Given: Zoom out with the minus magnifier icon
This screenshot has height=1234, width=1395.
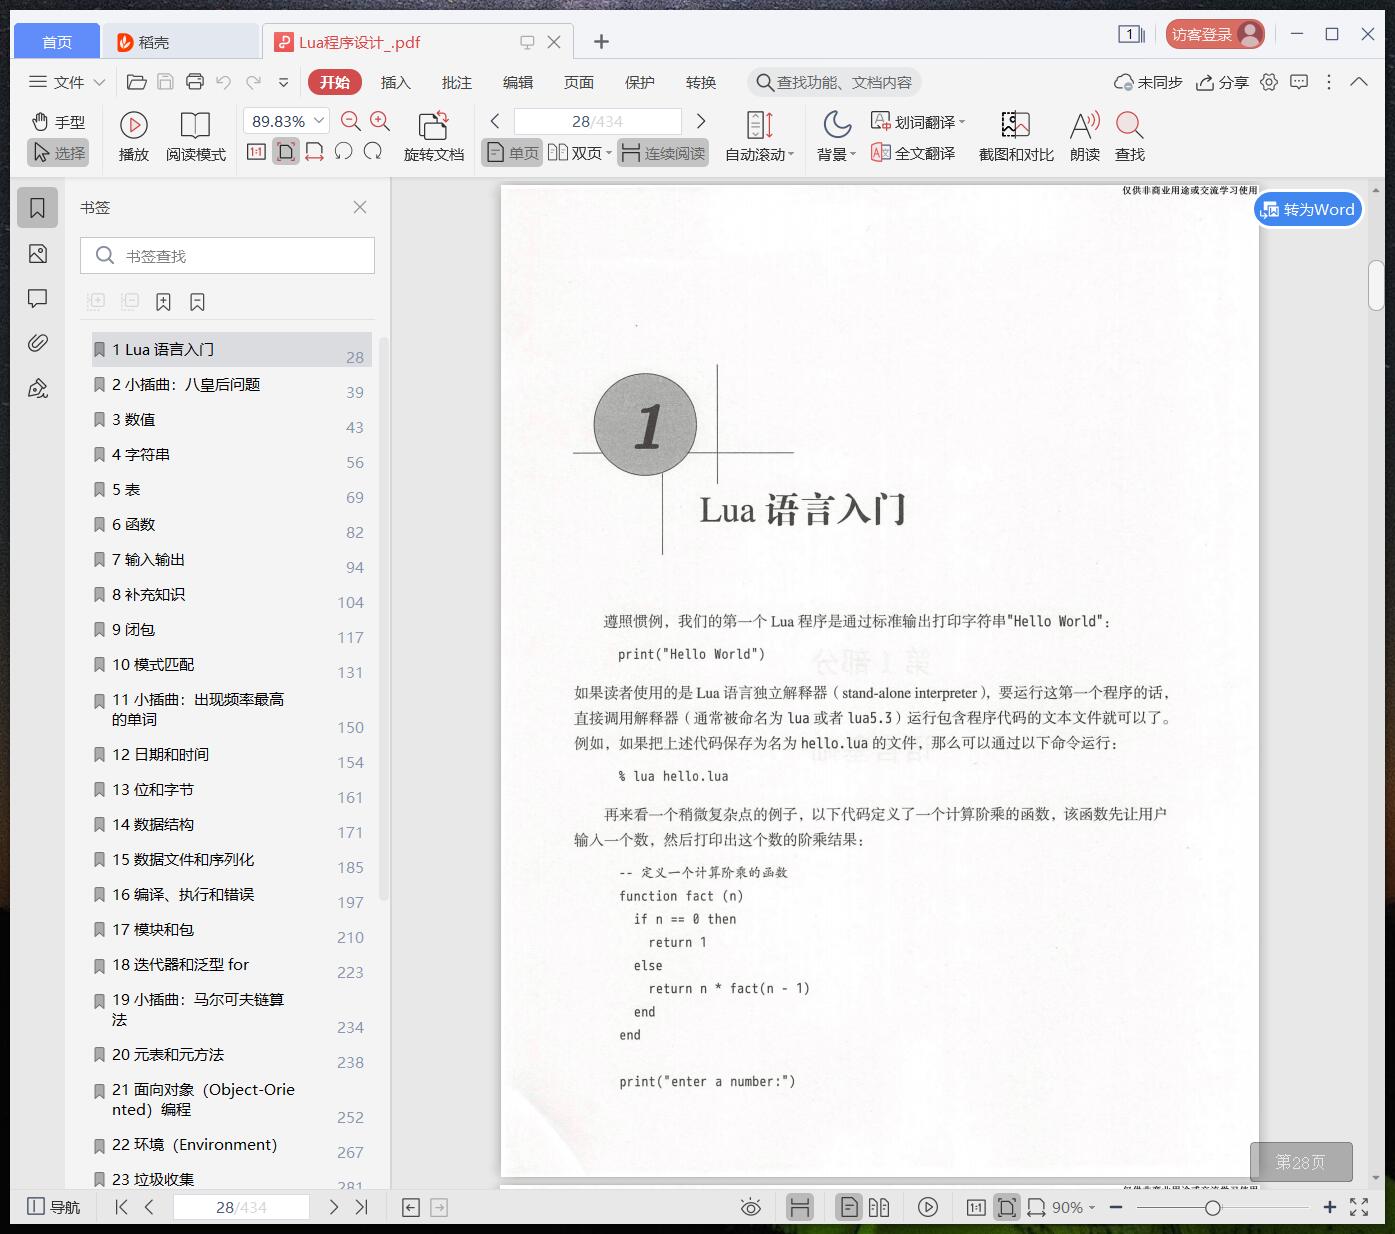Looking at the screenshot, I should [x=350, y=121].
